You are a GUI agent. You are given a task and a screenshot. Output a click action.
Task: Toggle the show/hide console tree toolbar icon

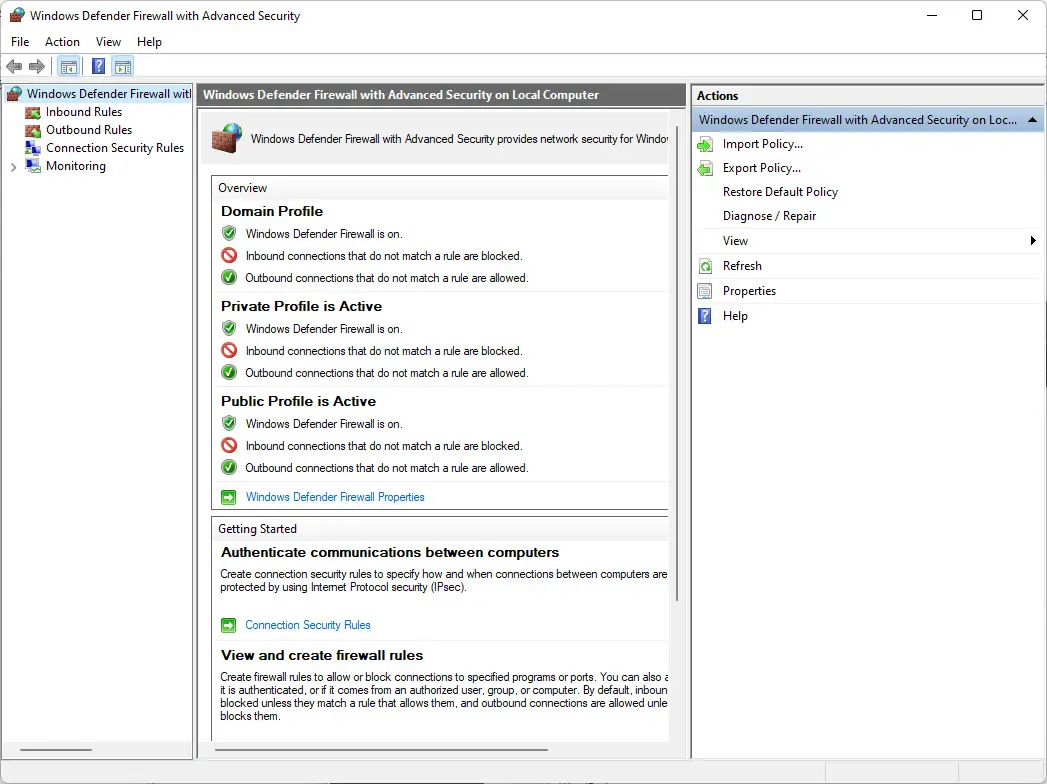click(x=69, y=66)
